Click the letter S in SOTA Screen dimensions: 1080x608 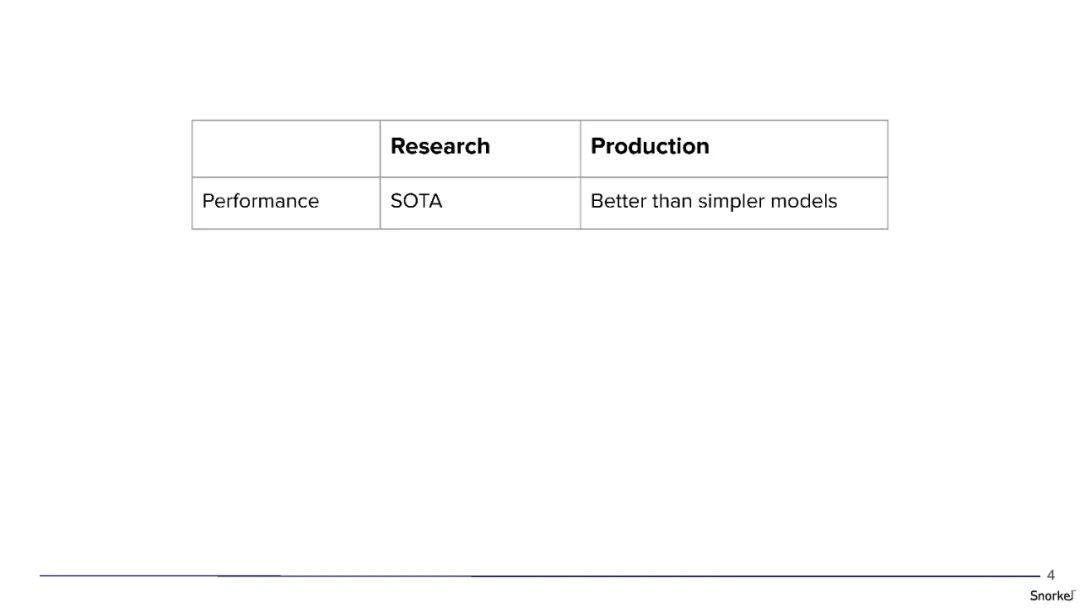point(396,201)
